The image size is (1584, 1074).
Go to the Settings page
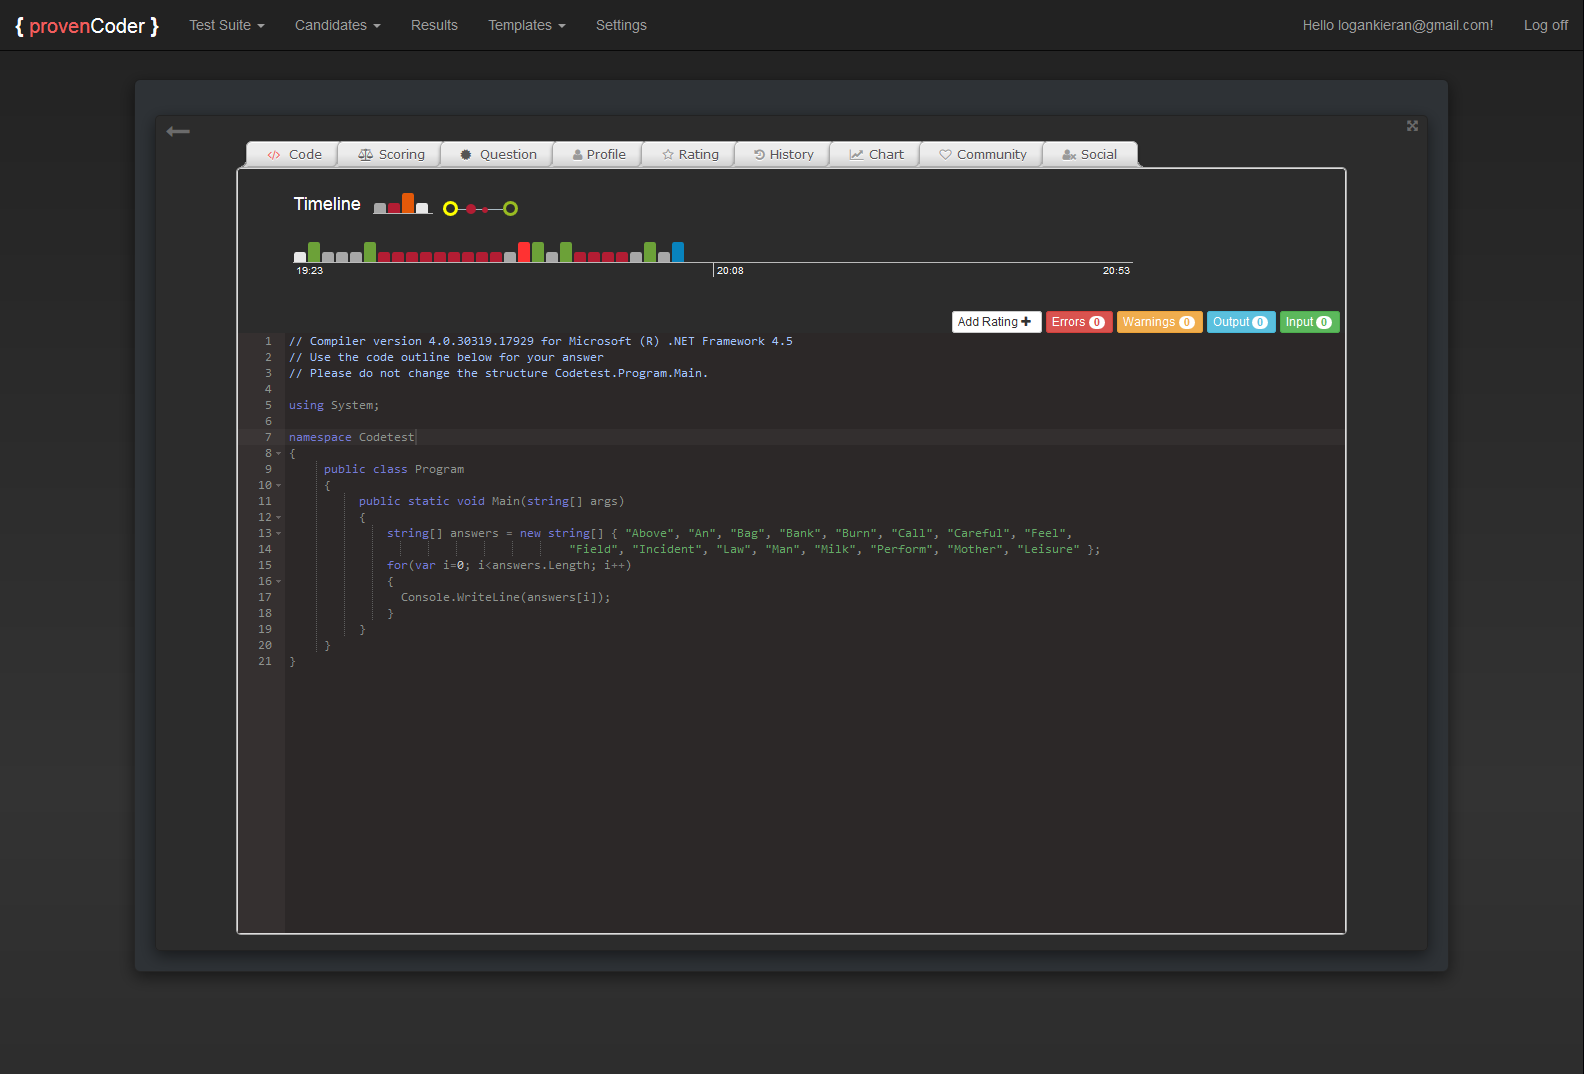[x=621, y=25]
